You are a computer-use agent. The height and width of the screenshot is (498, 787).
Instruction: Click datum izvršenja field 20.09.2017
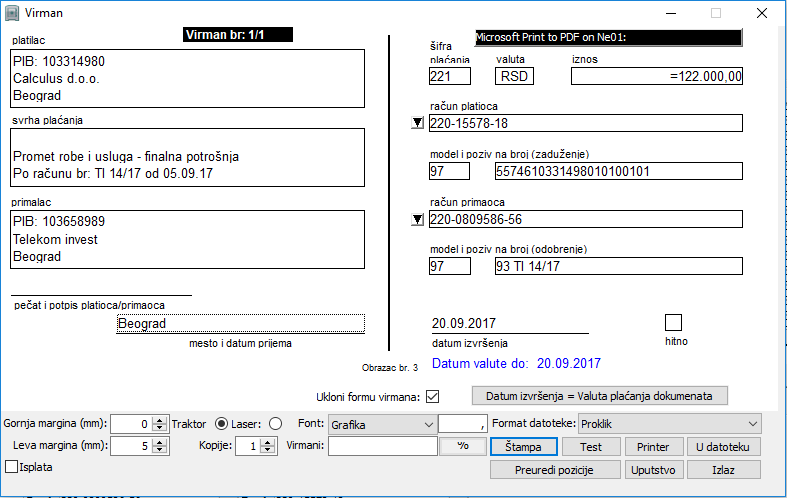pos(510,323)
